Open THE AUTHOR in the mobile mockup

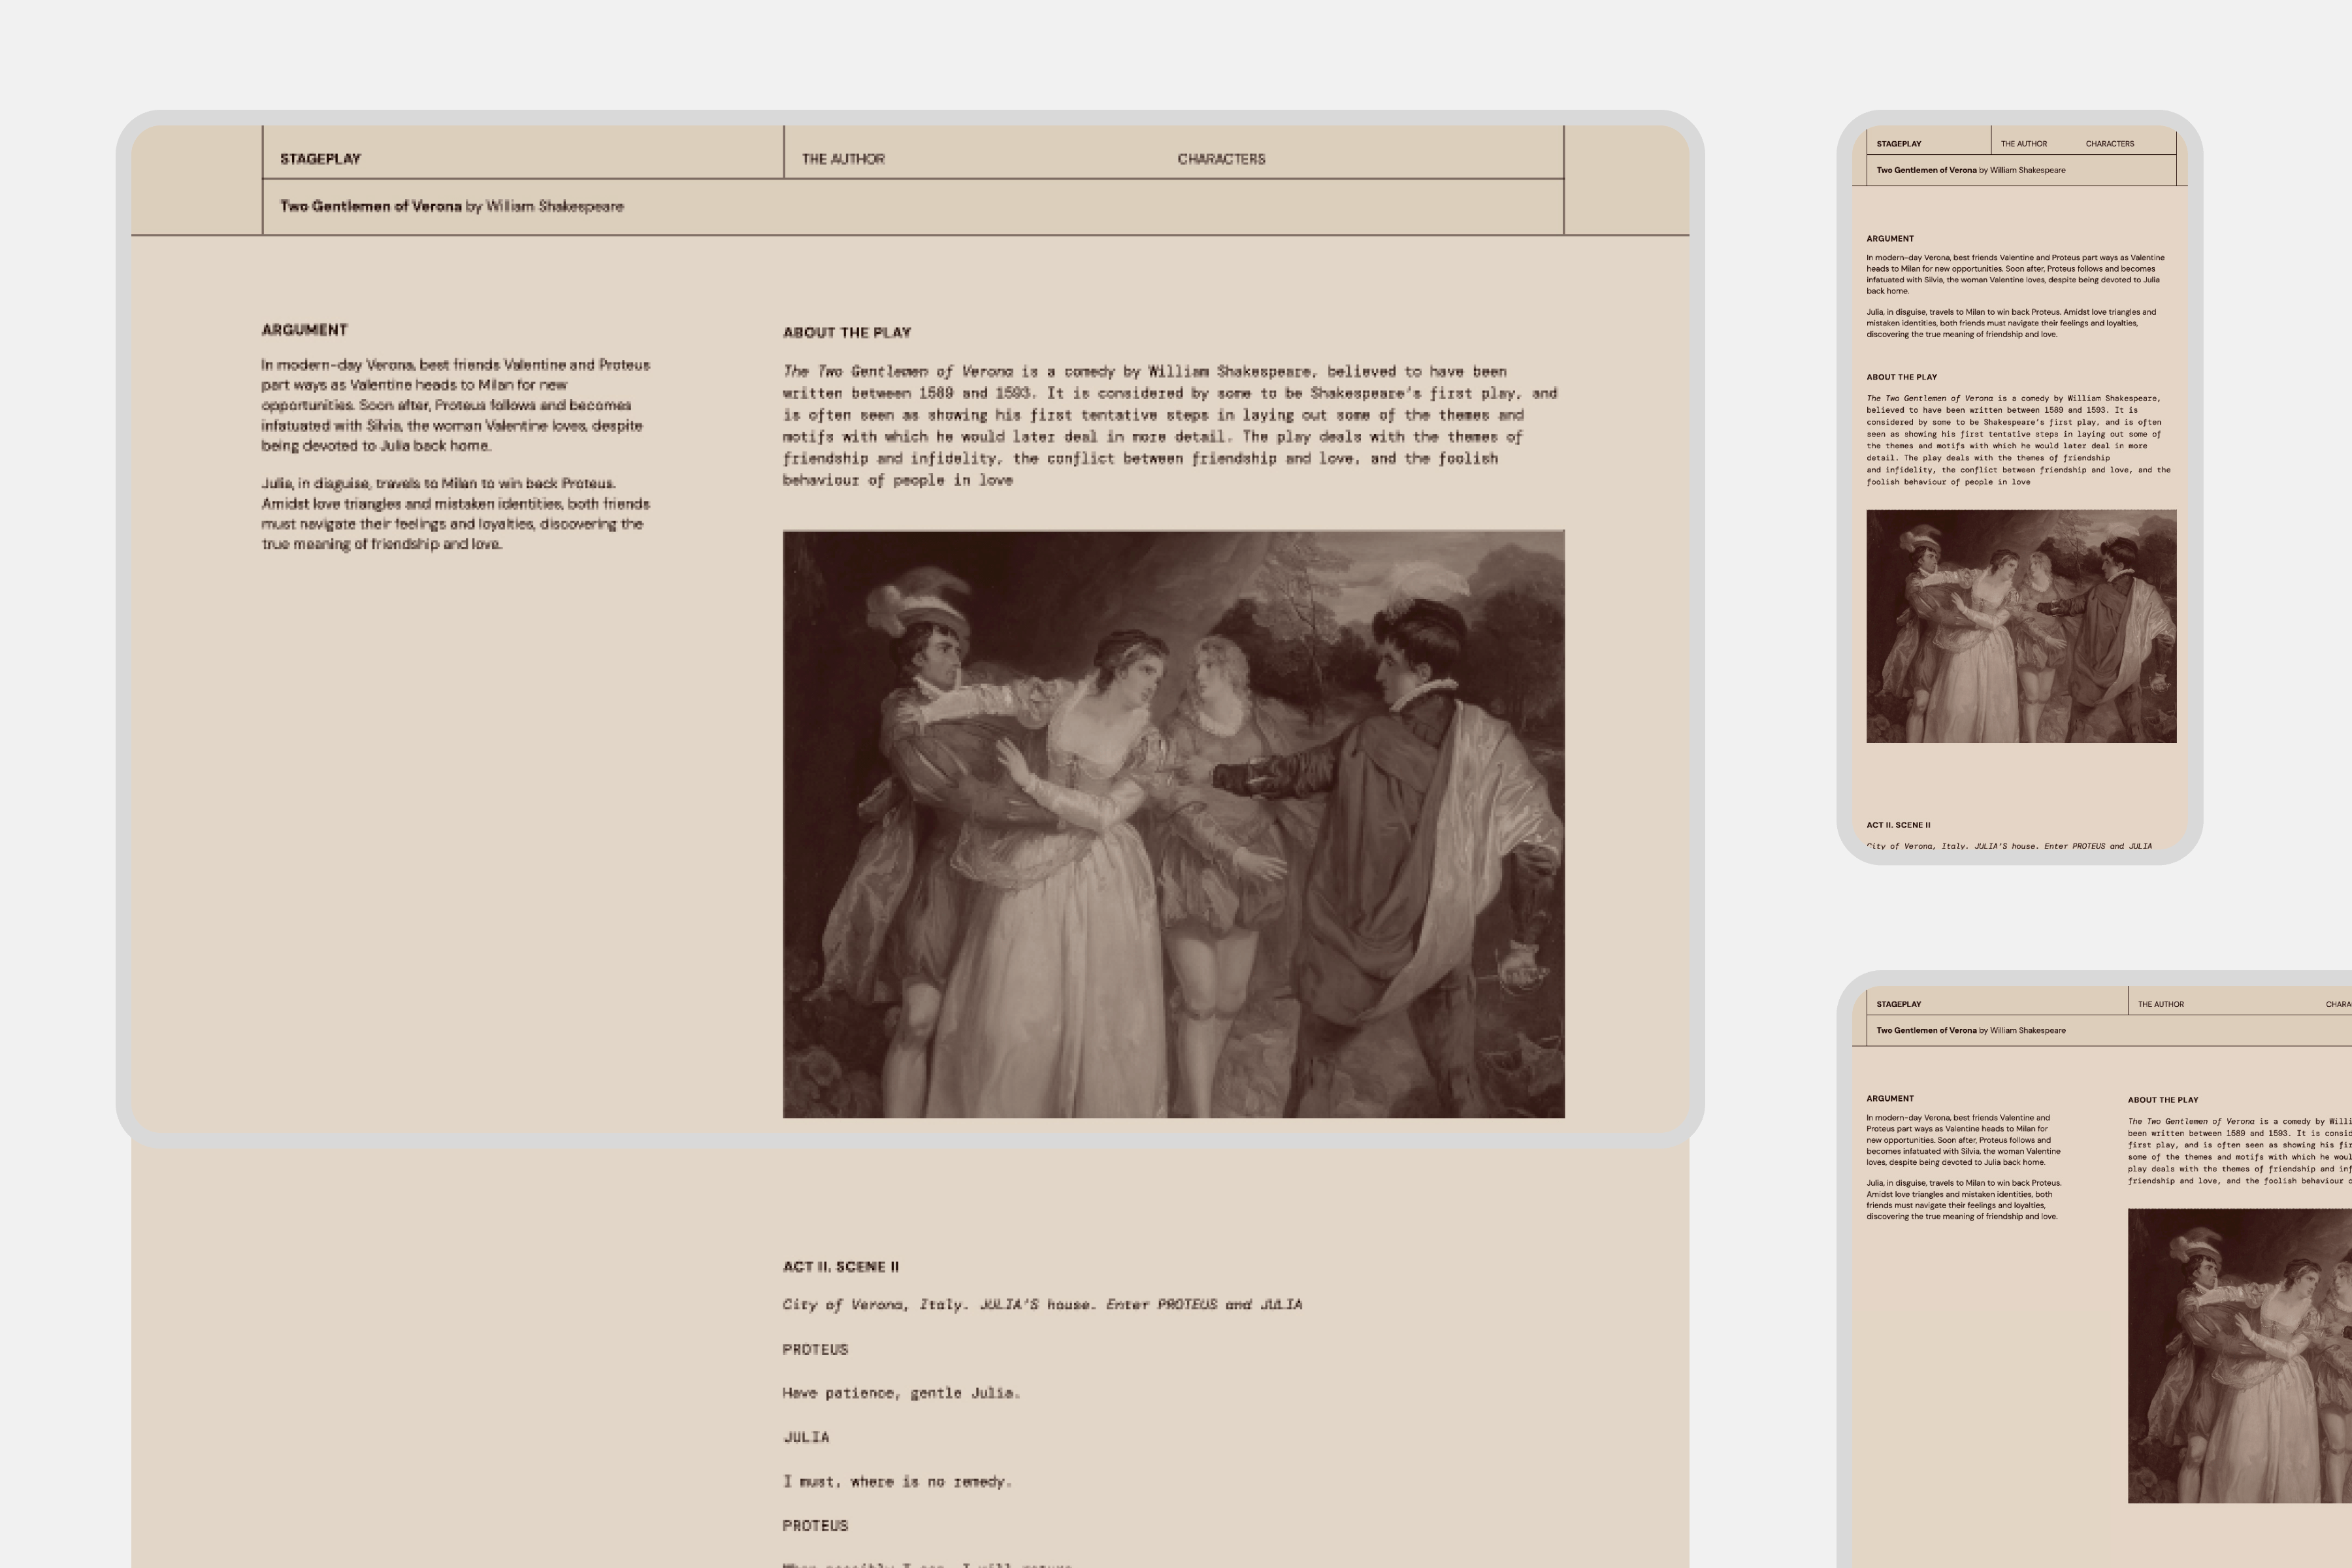pyautogui.click(x=2023, y=144)
